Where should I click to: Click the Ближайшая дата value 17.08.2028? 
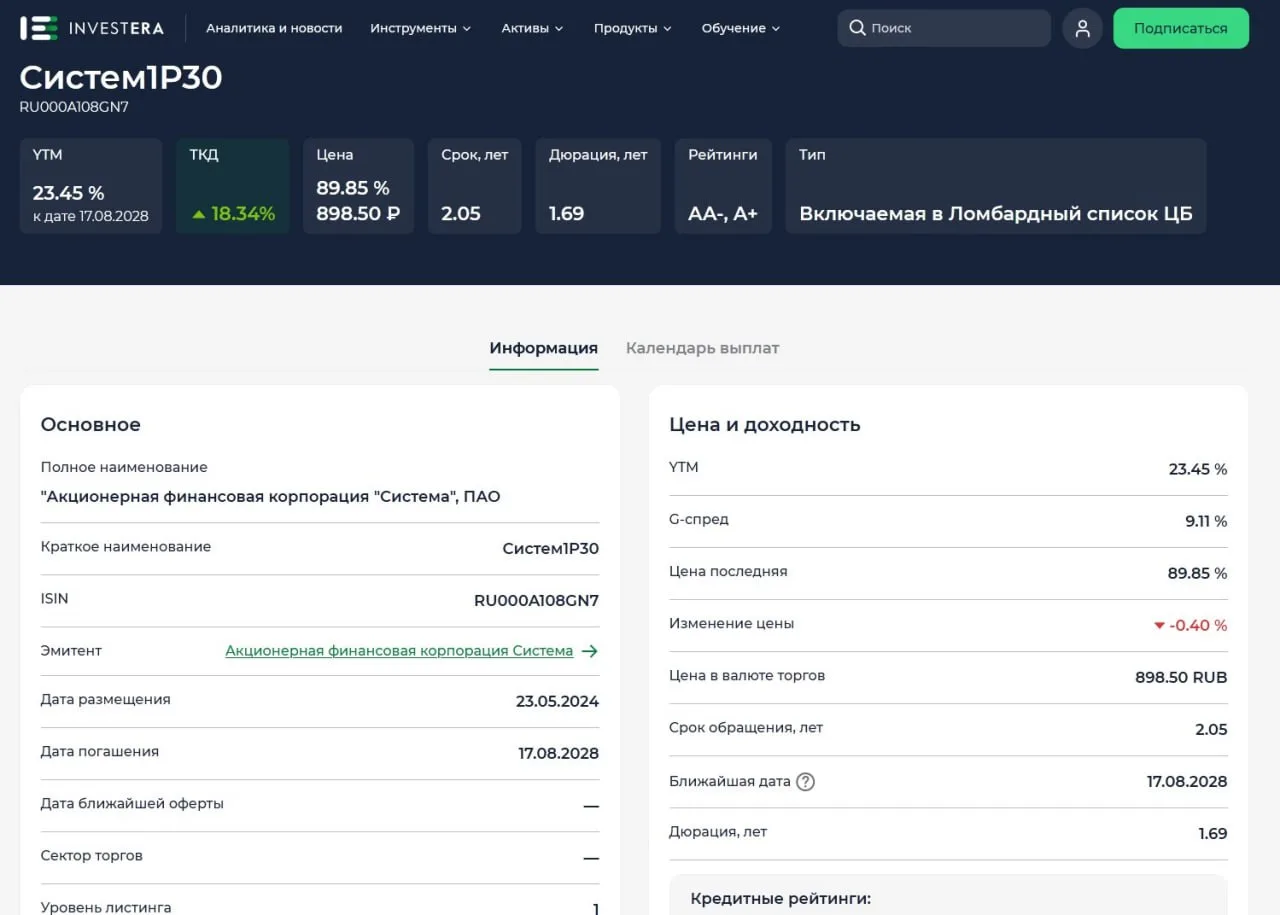pyautogui.click(x=1187, y=782)
